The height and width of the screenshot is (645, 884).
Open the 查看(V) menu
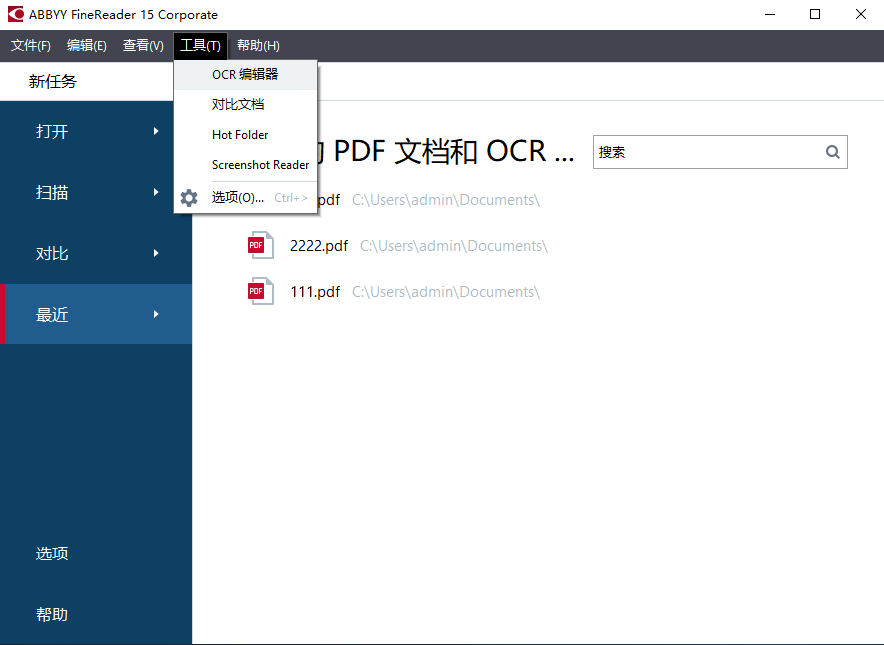[142, 45]
